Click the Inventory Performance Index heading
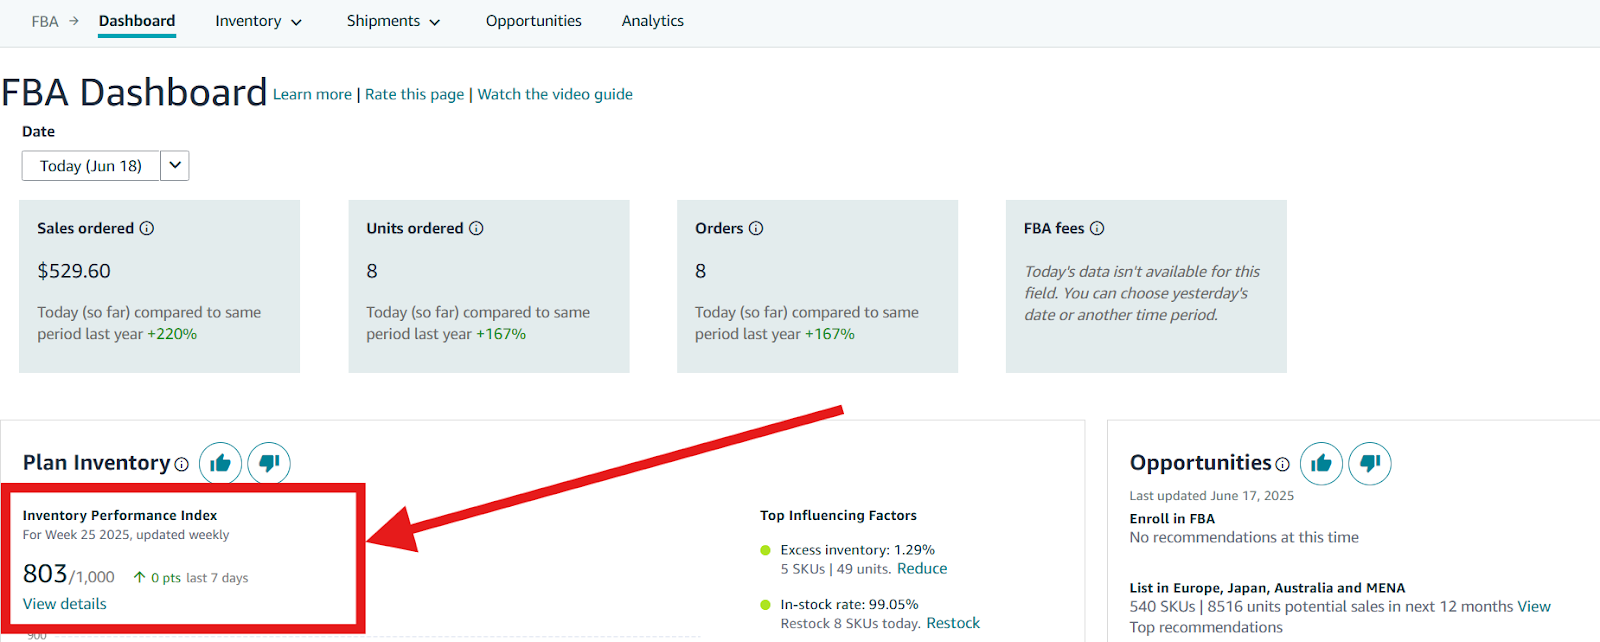Image resolution: width=1600 pixels, height=642 pixels. tap(120, 515)
